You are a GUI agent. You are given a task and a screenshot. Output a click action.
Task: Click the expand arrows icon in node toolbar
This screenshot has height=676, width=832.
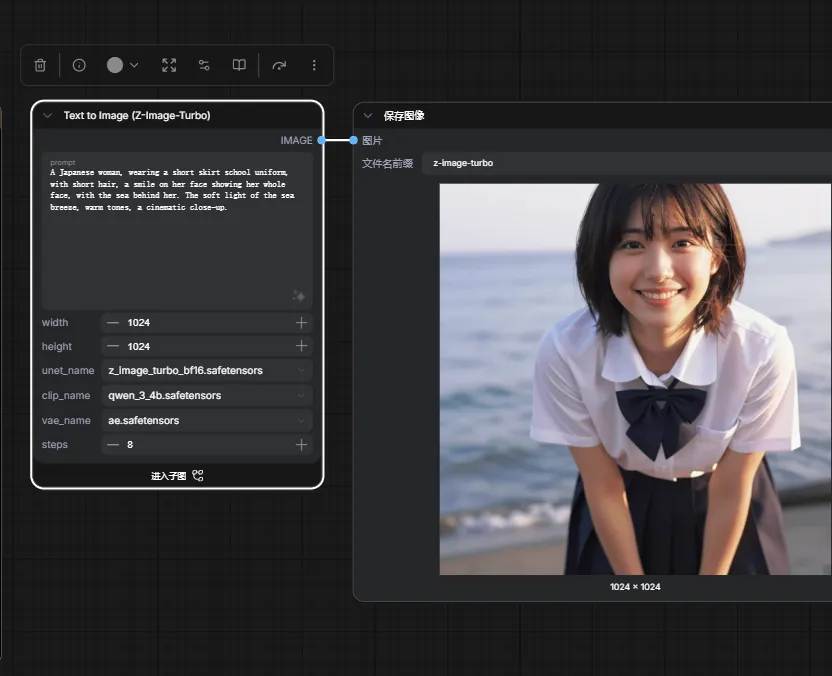pos(169,65)
